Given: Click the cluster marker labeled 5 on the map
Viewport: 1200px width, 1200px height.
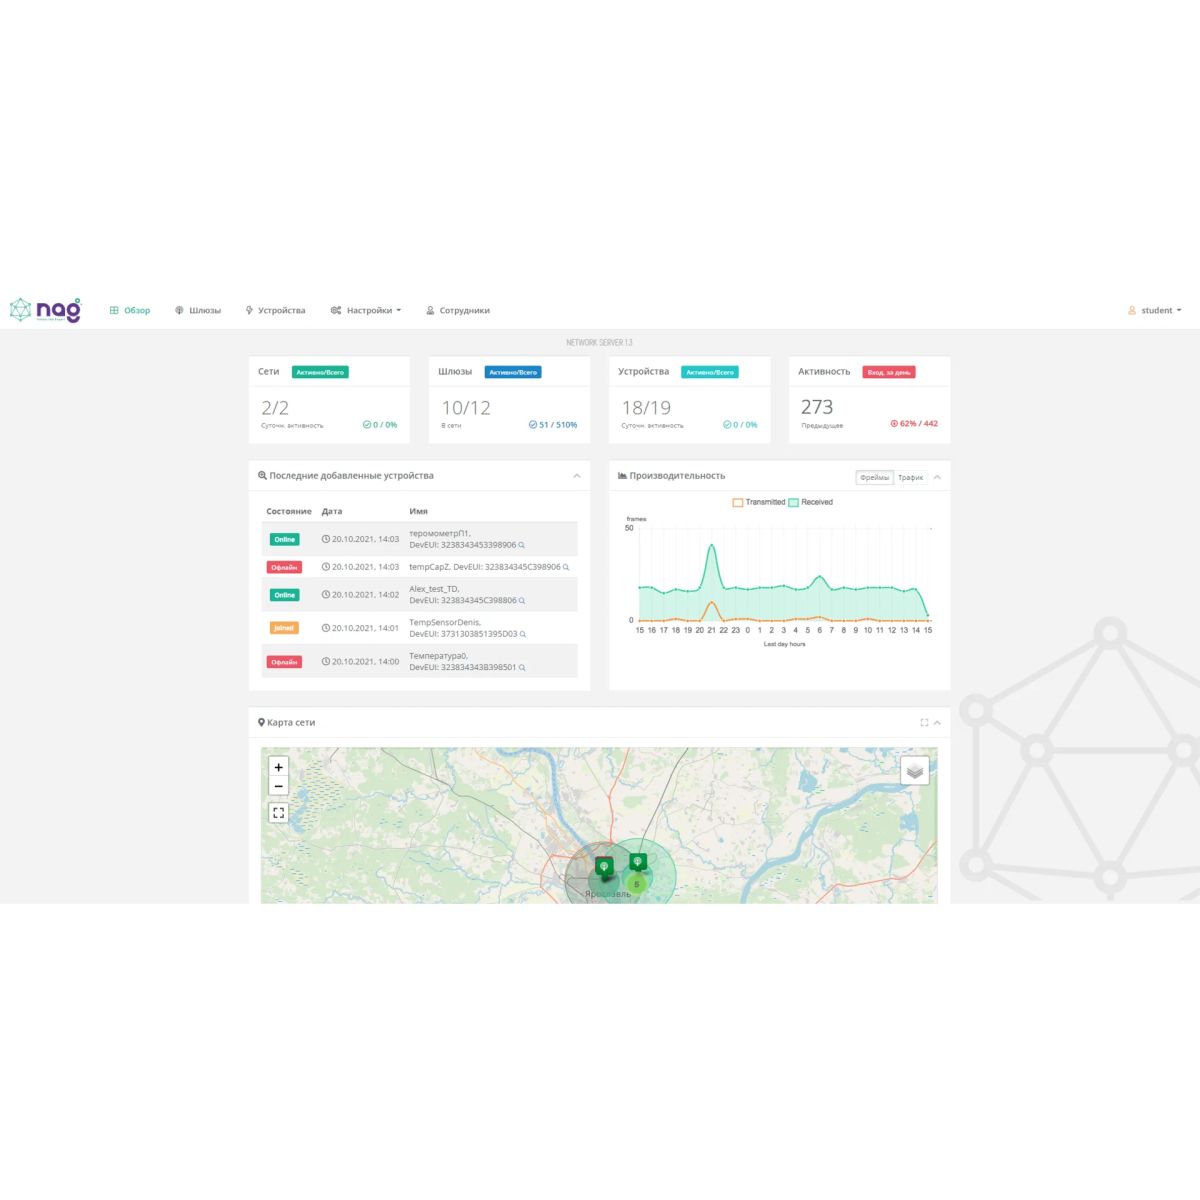Looking at the screenshot, I should coord(636,884).
